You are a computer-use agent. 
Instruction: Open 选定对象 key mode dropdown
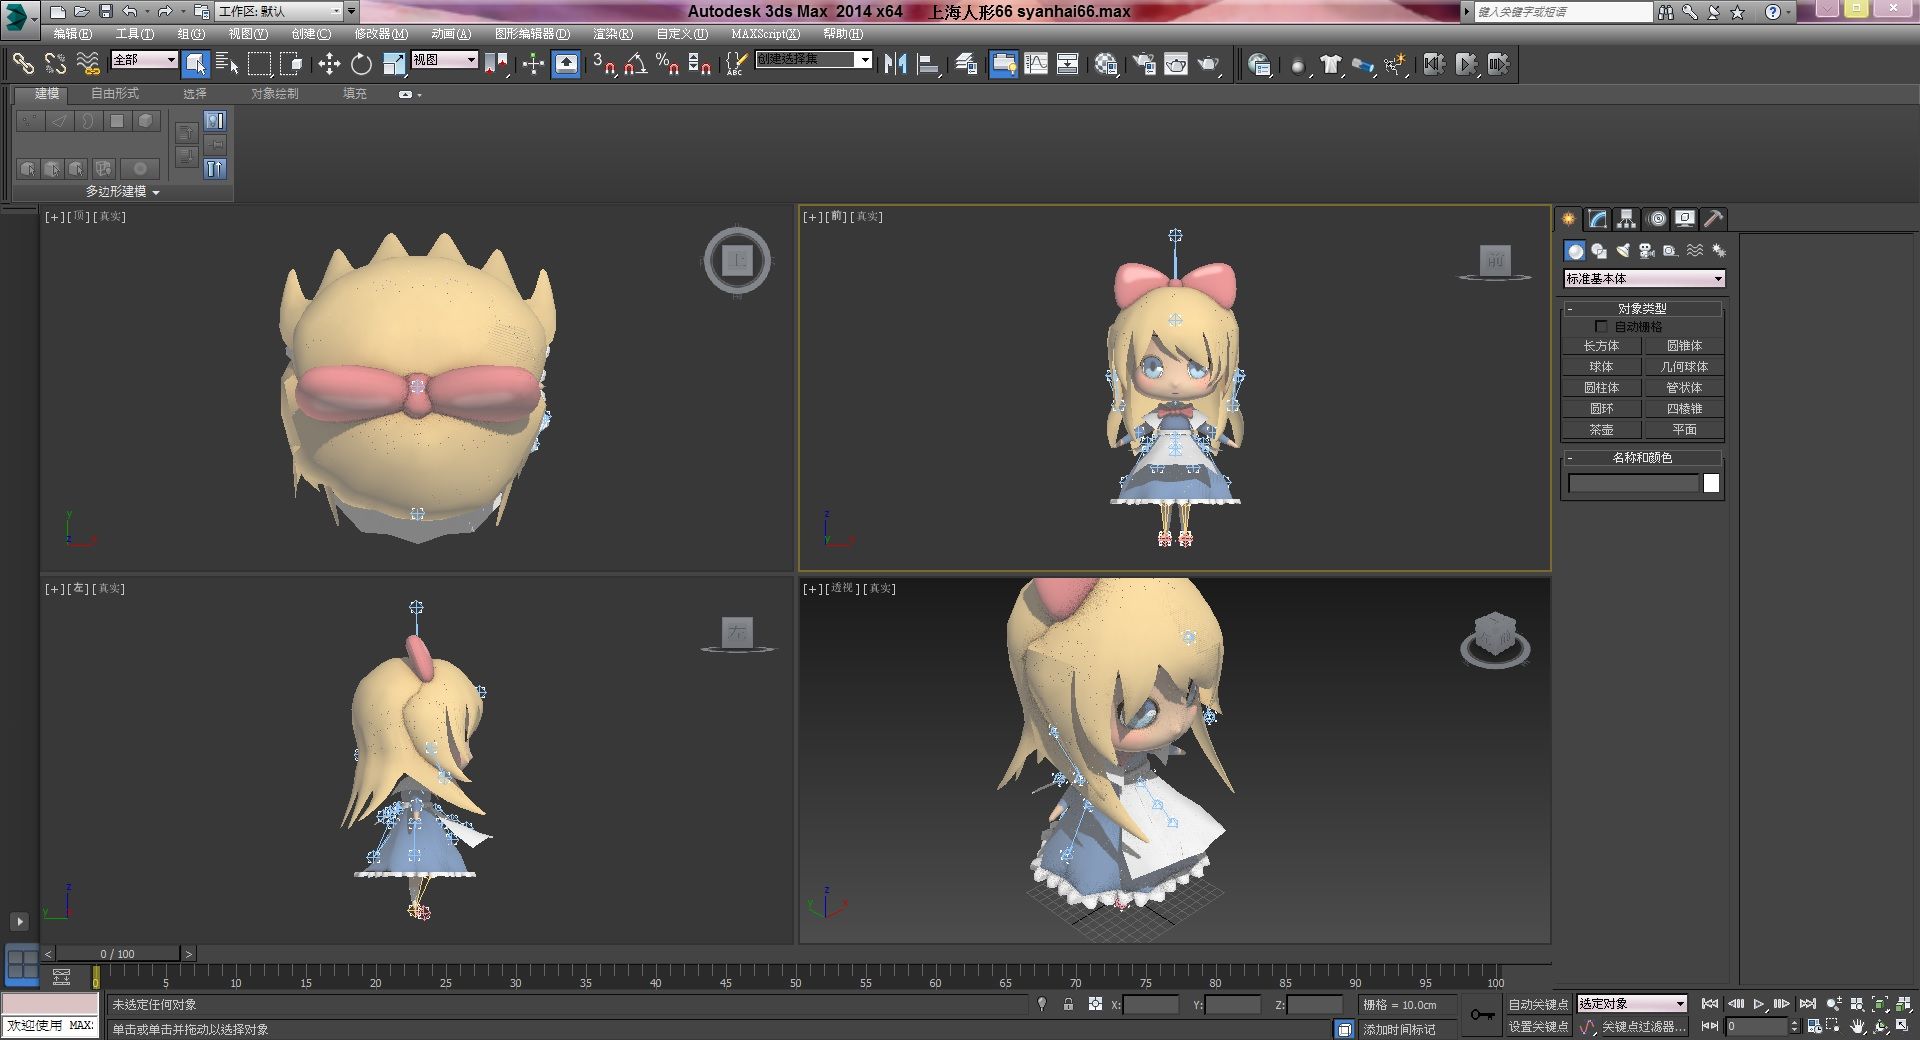pos(1632,1003)
